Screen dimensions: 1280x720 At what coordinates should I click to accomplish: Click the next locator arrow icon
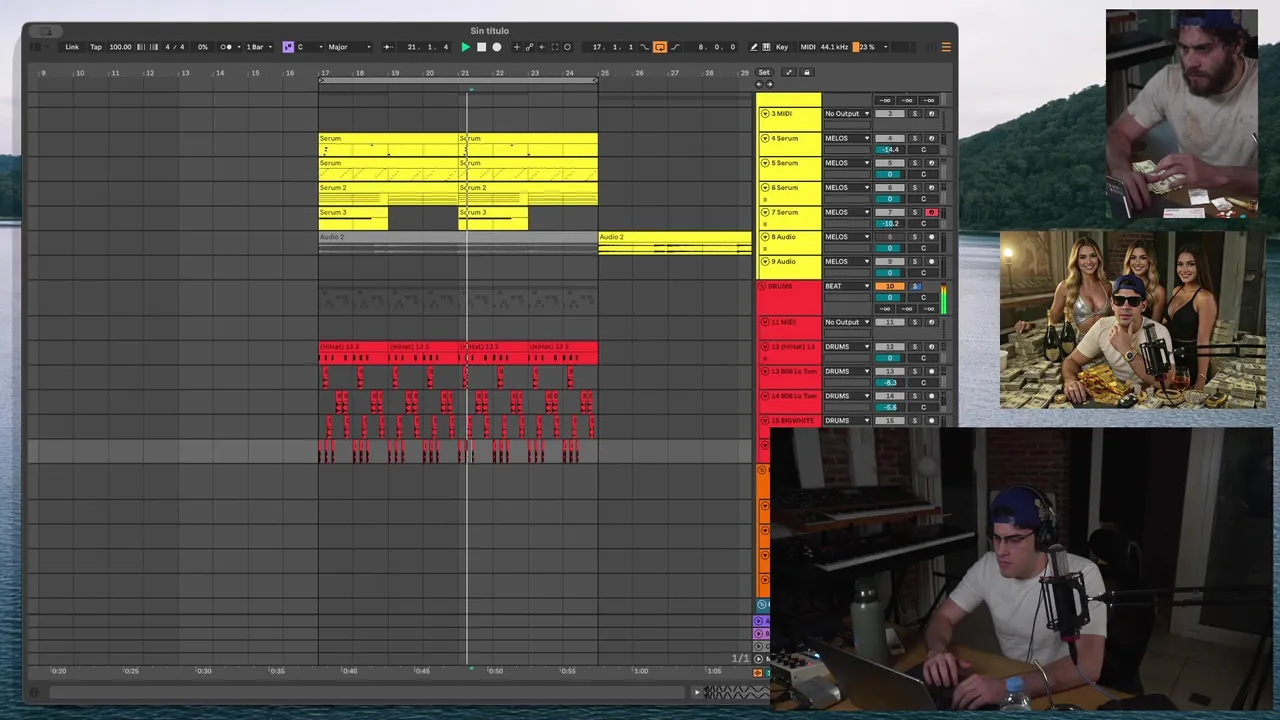[x=768, y=84]
